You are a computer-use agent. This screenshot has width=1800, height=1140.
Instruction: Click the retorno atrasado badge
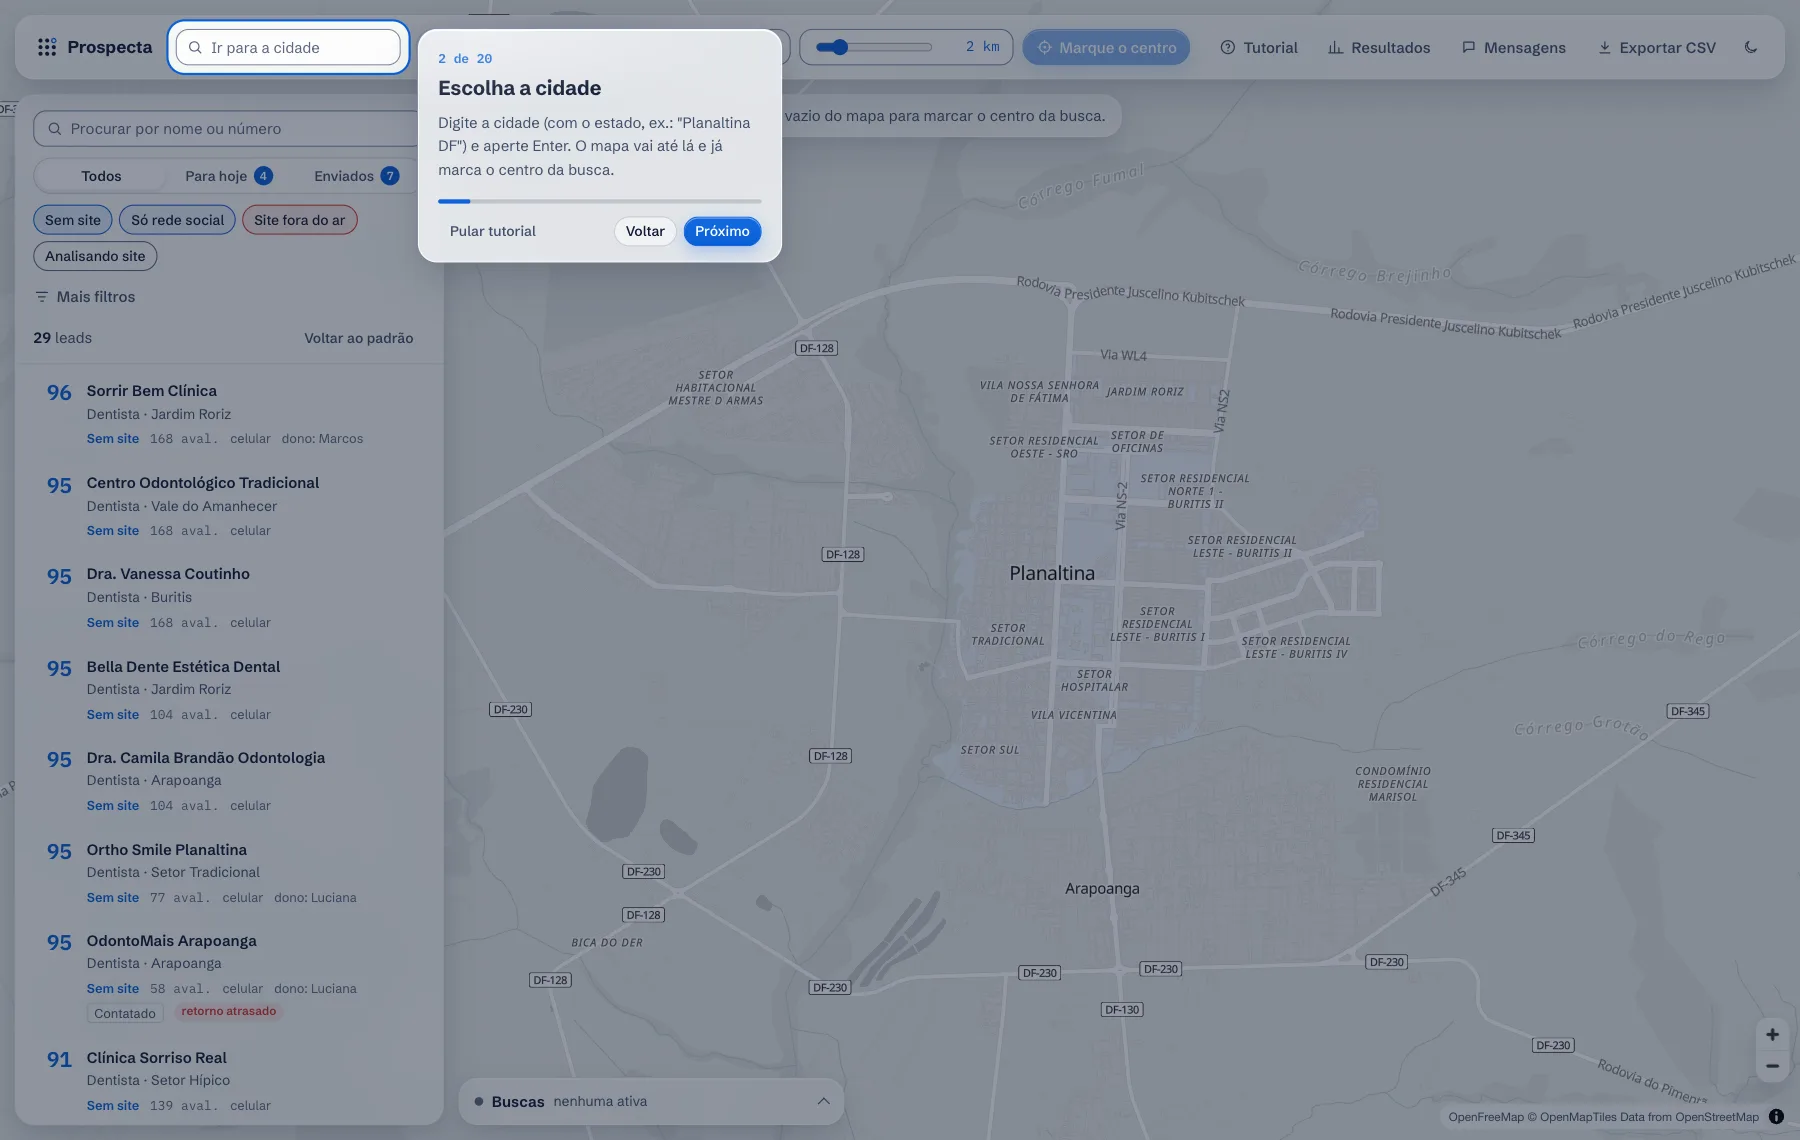coord(229,1011)
